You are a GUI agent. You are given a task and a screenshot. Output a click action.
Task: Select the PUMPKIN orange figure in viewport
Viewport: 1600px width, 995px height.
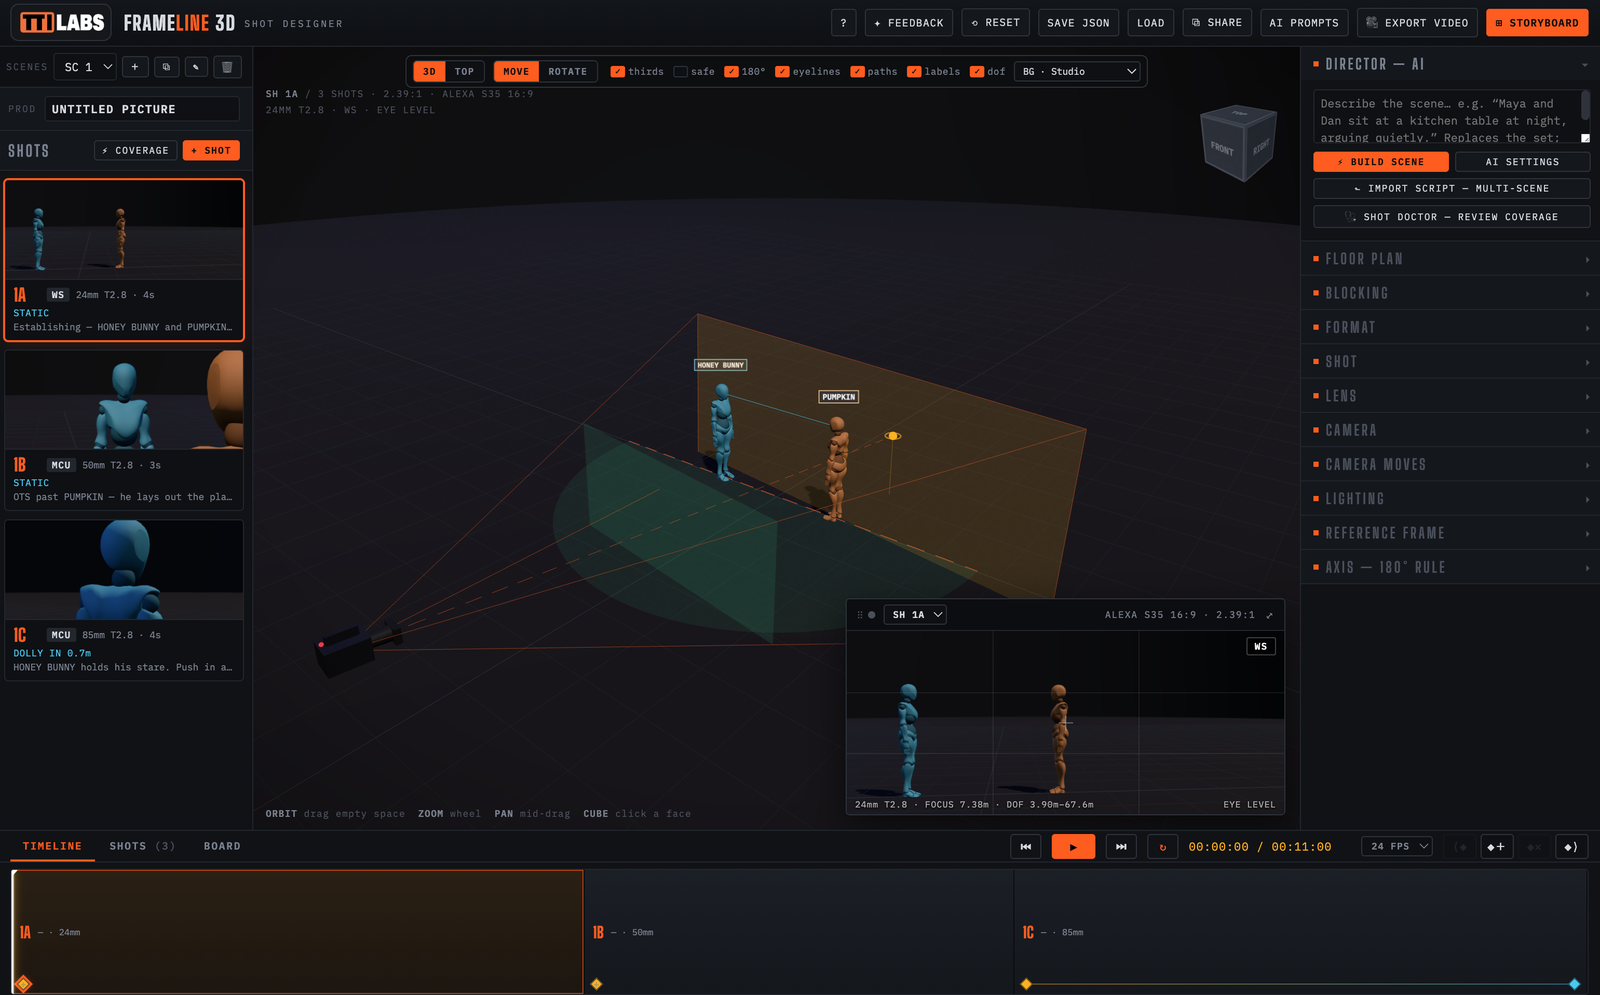tap(837, 468)
